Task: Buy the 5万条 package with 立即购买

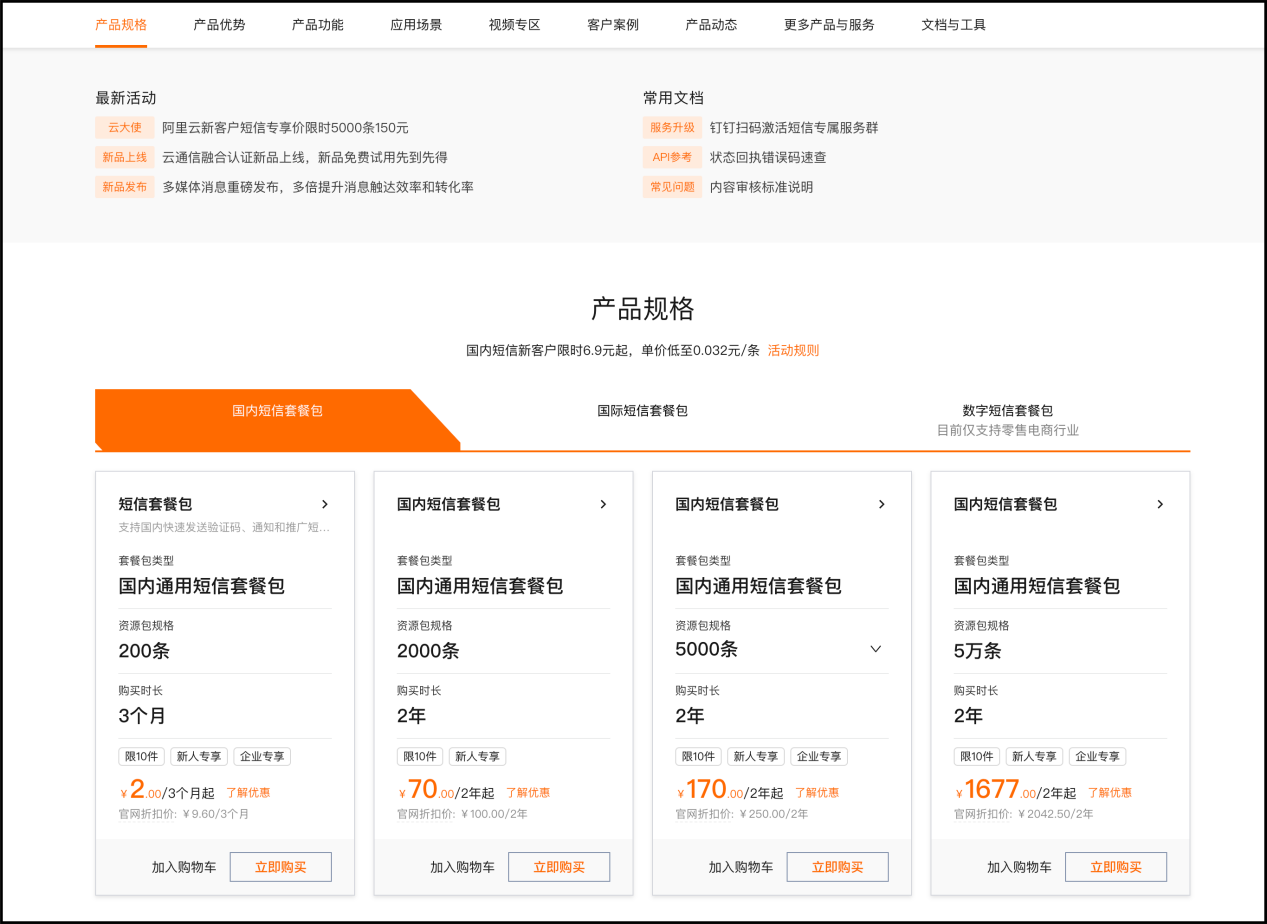Action: point(1115,867)
